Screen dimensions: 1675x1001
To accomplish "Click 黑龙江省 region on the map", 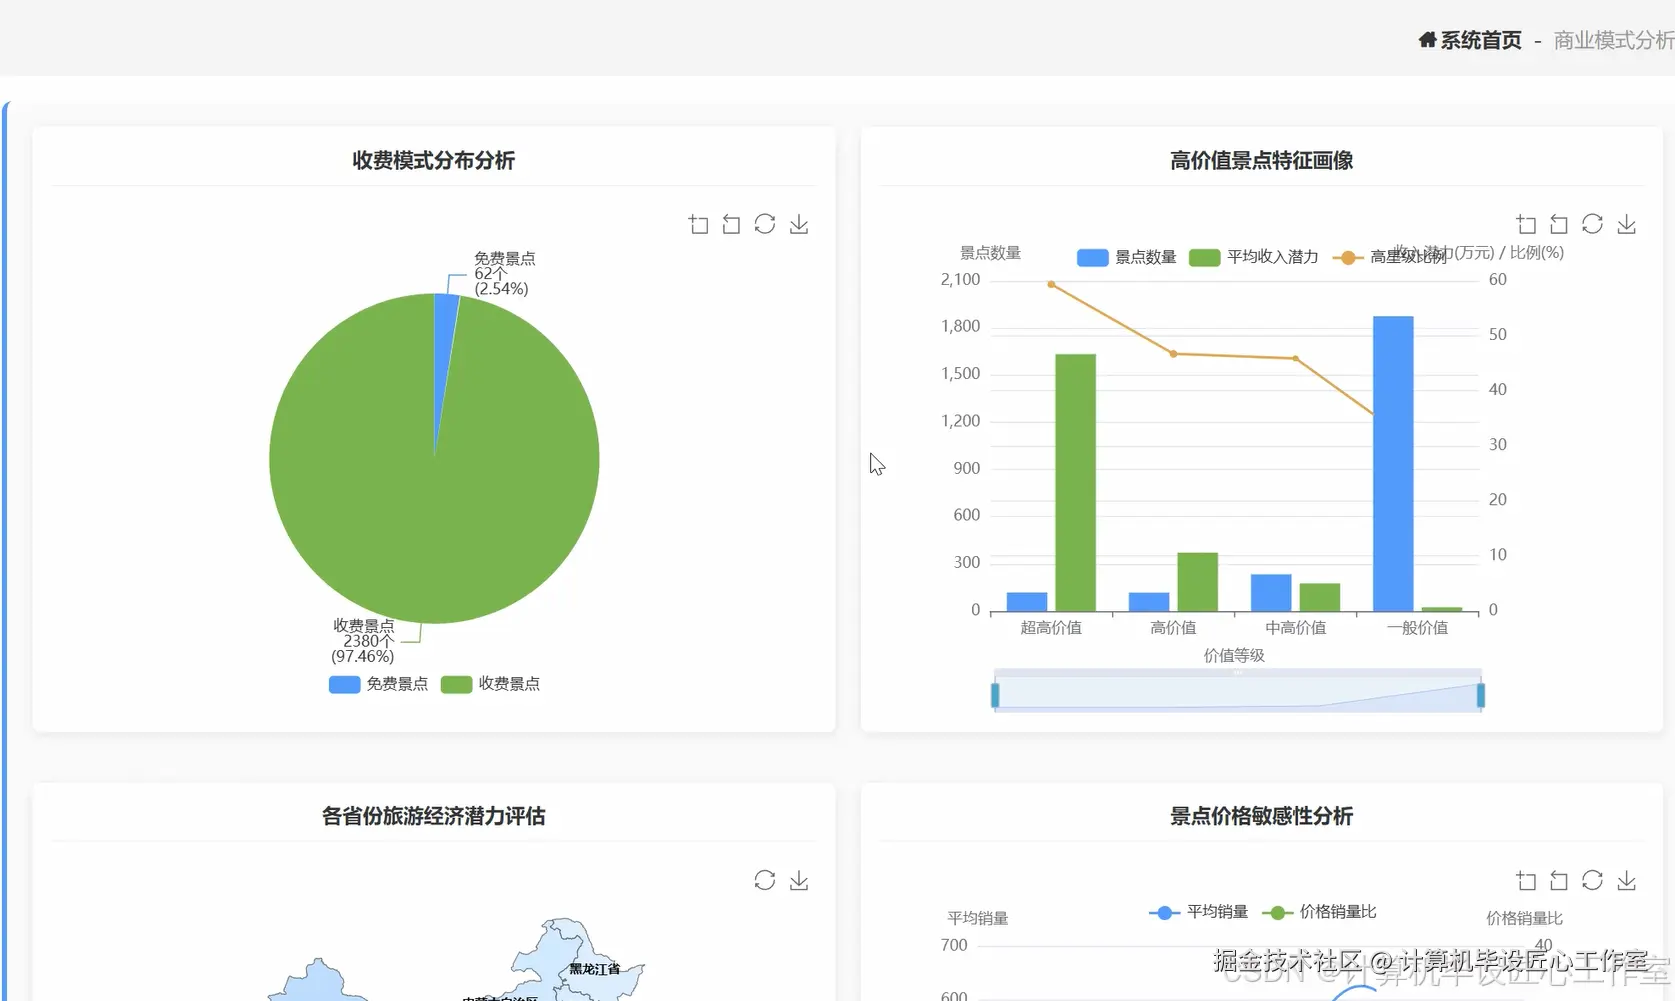I will coord(593,968).
